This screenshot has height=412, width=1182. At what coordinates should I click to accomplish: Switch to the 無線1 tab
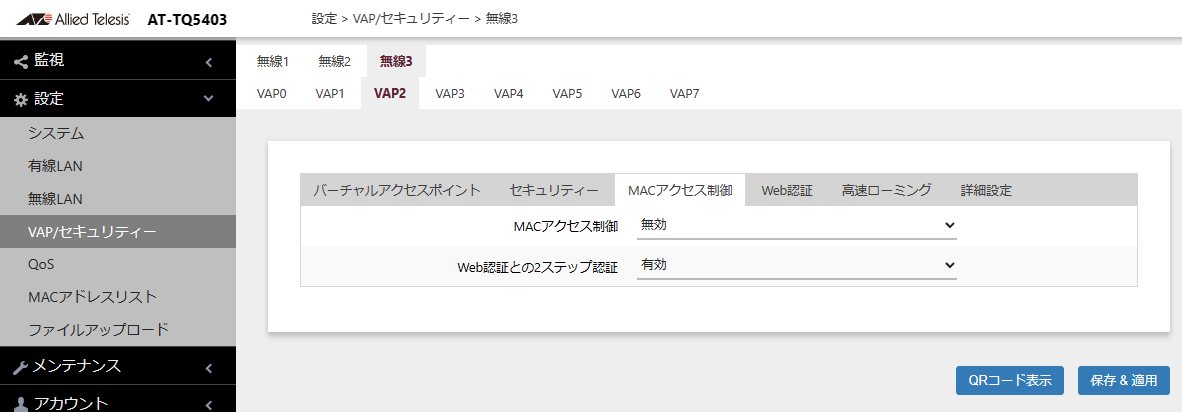click(x=273, y=62)
